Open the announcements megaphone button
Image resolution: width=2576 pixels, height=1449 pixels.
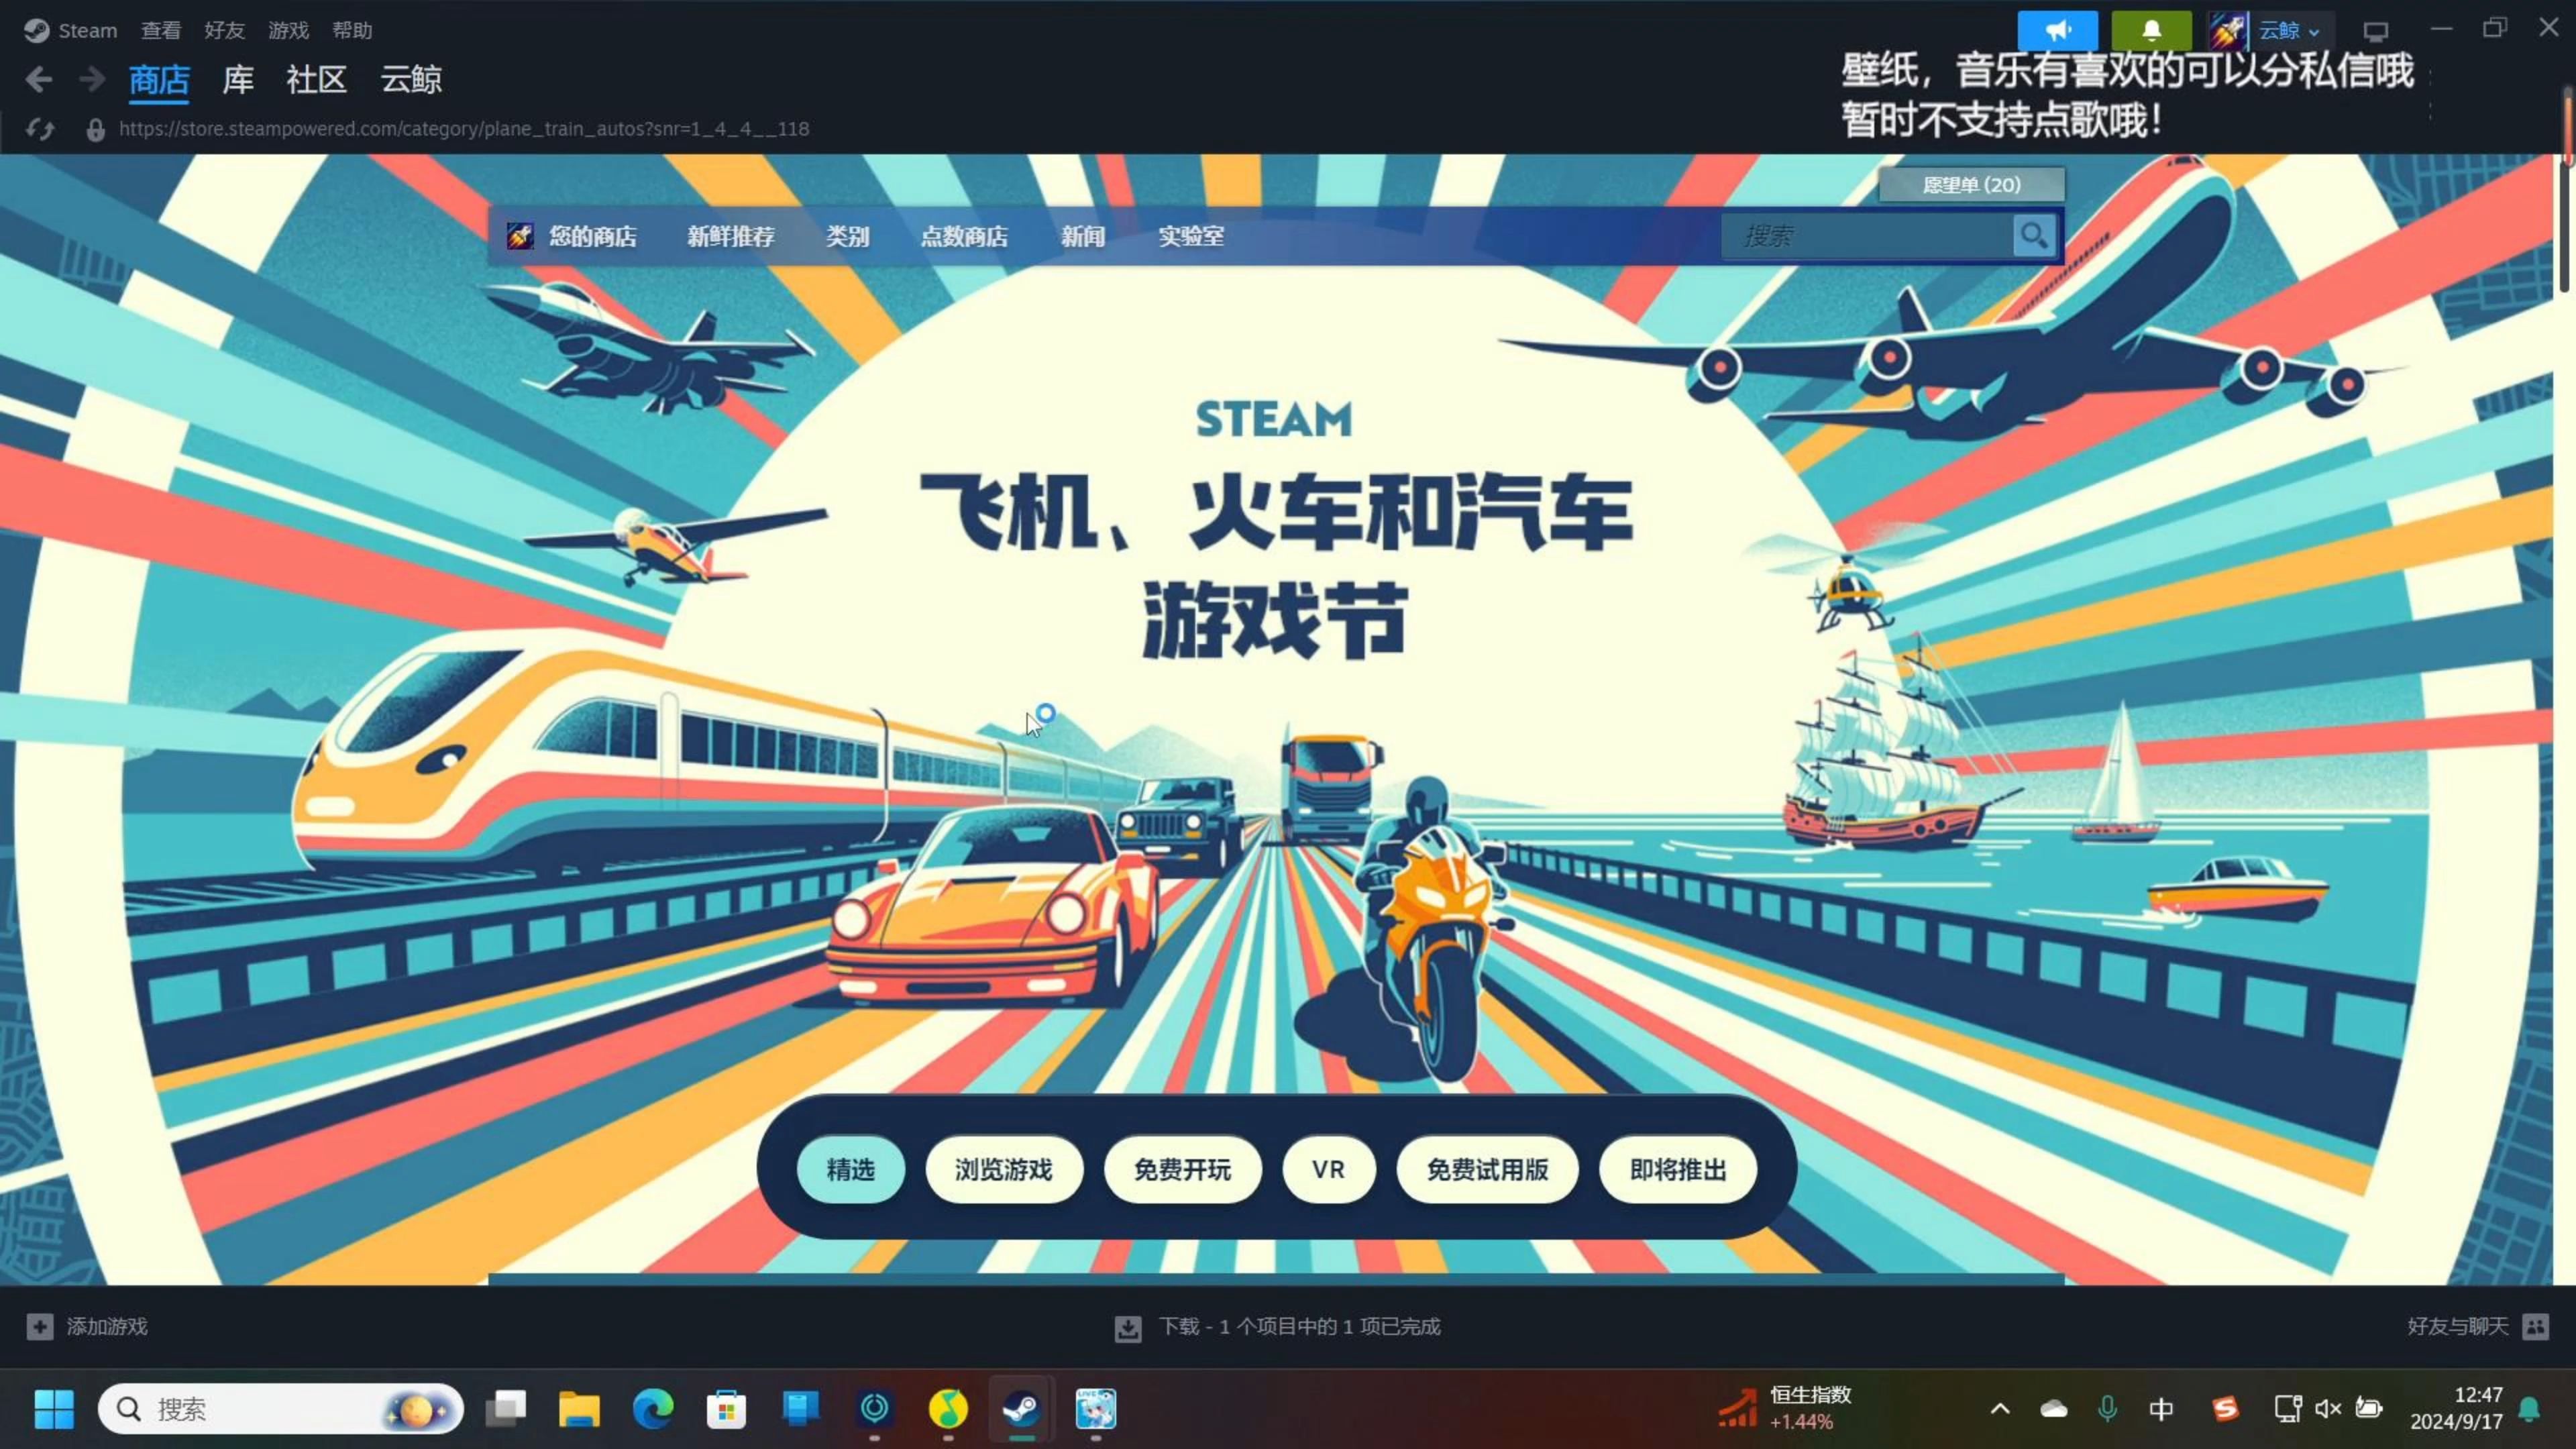click(2057, 30)
